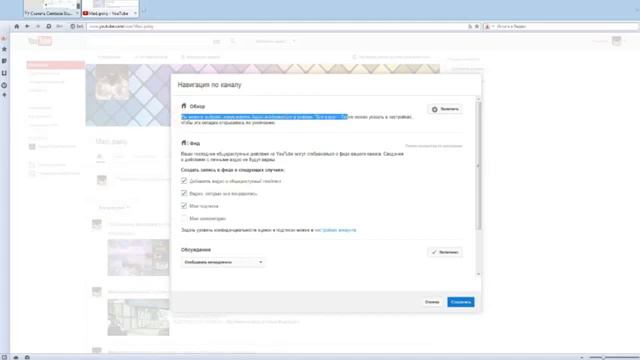Click the panel toggle icon in status bar
Image resolution: width=640 pixels, height=360 pixels.
pyautogui.click(x=3, y=357)
